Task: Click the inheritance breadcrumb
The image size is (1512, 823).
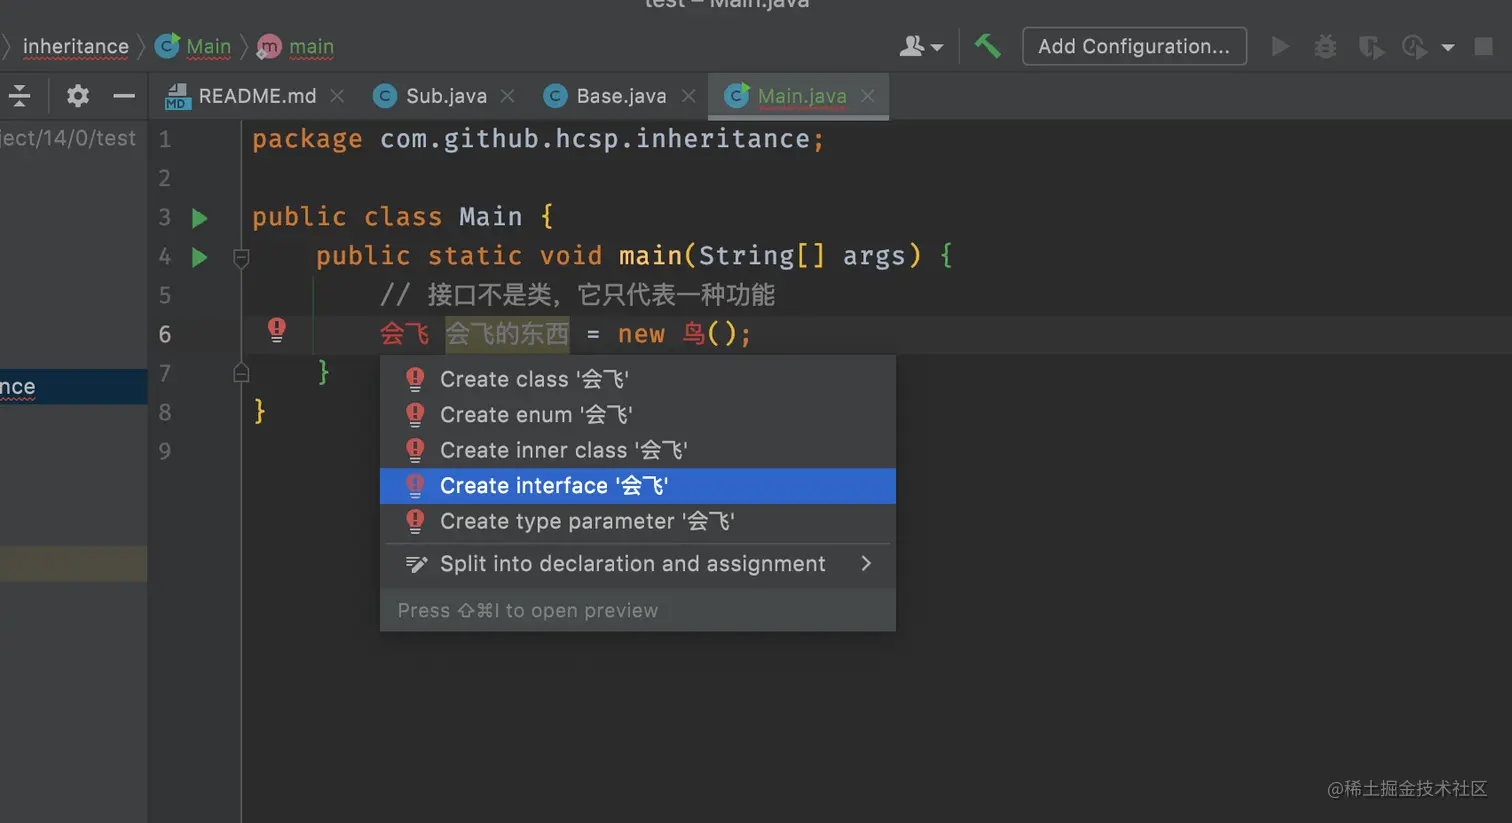Action: click(x=76, y=46)
